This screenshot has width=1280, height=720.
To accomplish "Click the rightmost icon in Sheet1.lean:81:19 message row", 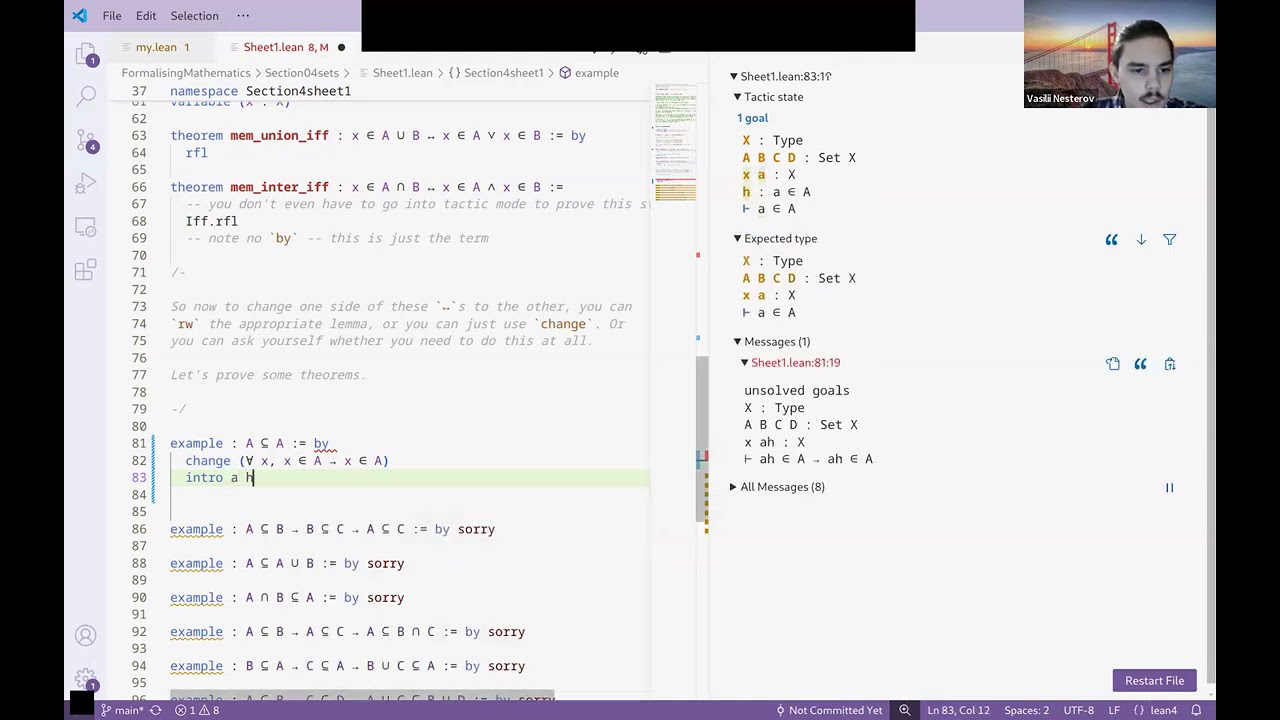I will tap(1169, 364).
